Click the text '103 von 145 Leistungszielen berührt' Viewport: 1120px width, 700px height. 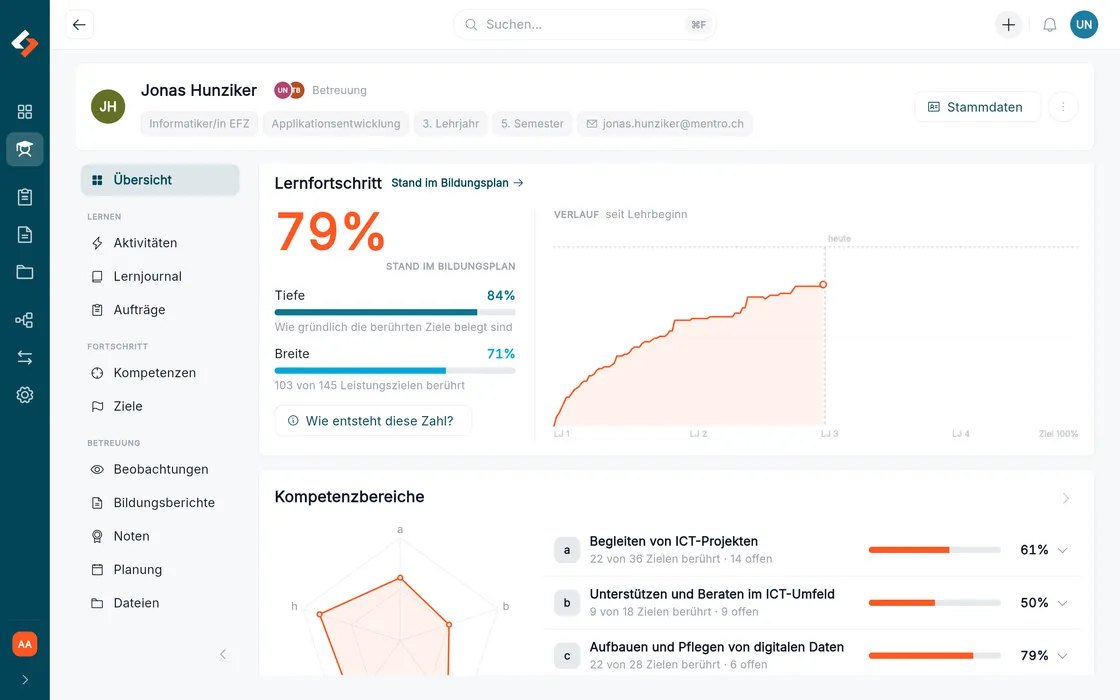pos(369,385)
